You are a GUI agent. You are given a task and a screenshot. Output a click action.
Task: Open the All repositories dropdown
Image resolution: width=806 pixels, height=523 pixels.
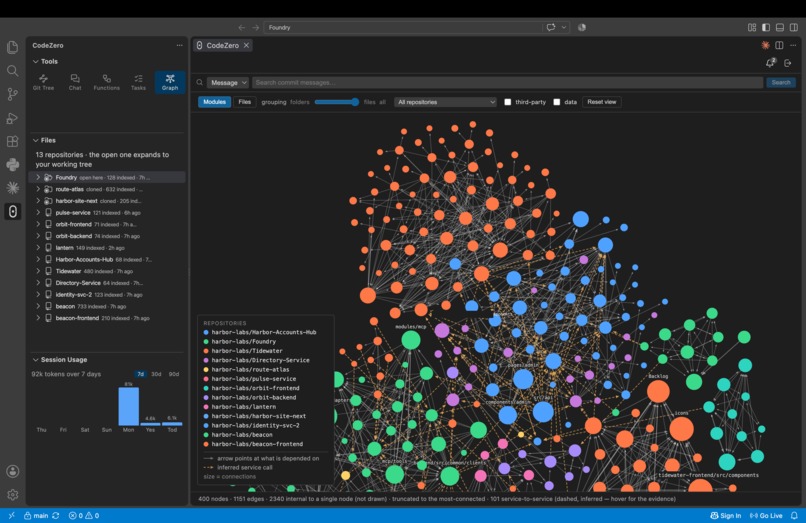pos(445,102)
